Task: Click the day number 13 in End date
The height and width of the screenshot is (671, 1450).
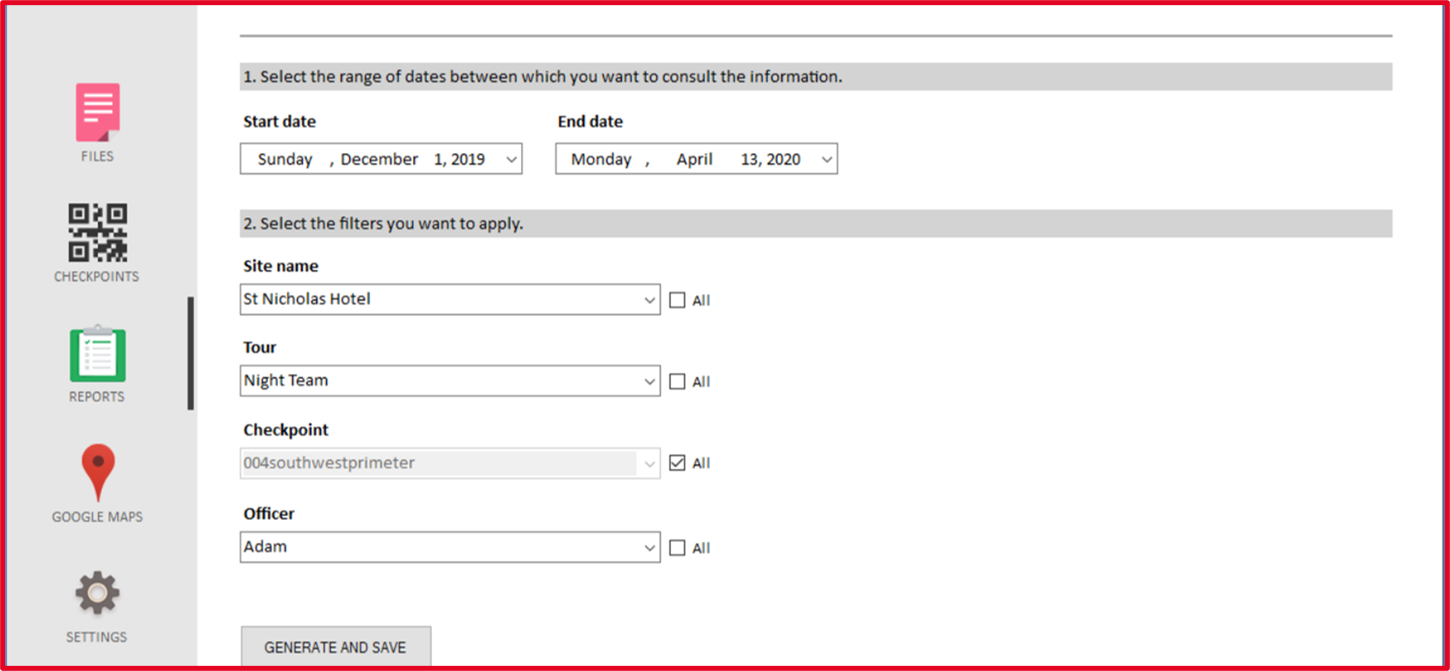Action: (750, 159)
